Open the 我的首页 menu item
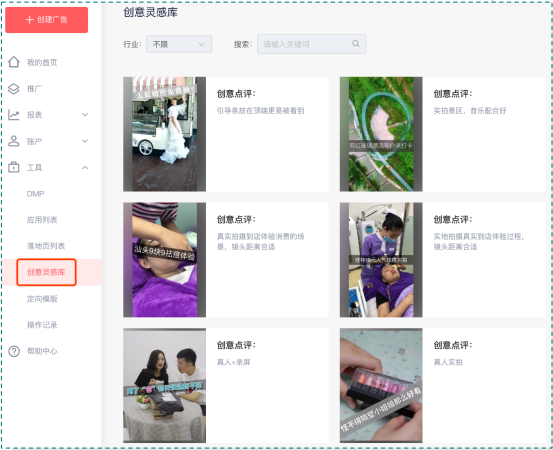 coord(42,62)
